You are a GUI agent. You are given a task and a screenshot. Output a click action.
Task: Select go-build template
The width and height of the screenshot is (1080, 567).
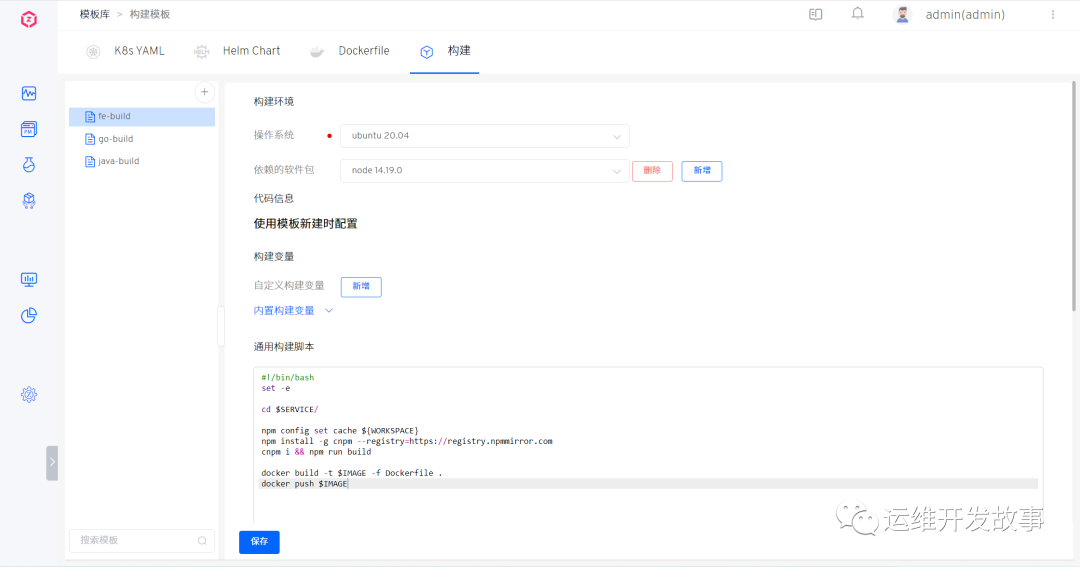click(x=142, y=138)
